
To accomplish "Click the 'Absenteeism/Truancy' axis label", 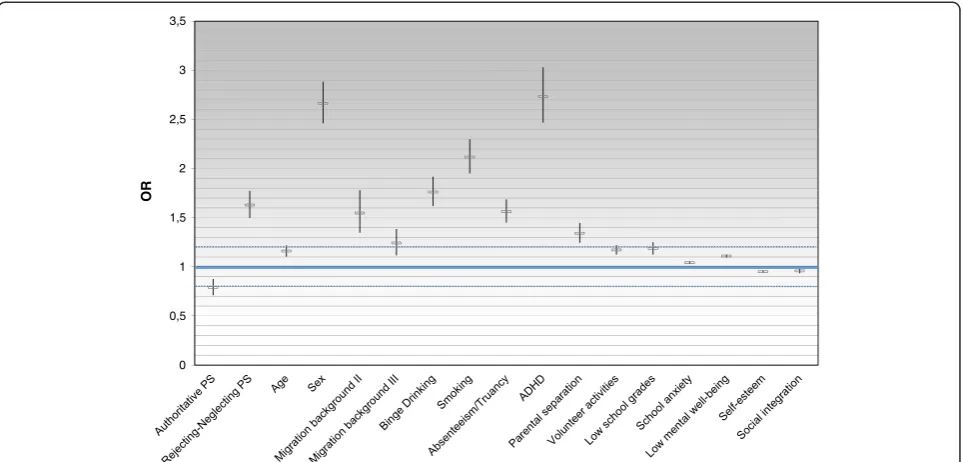I will click(x=469, y=416).
